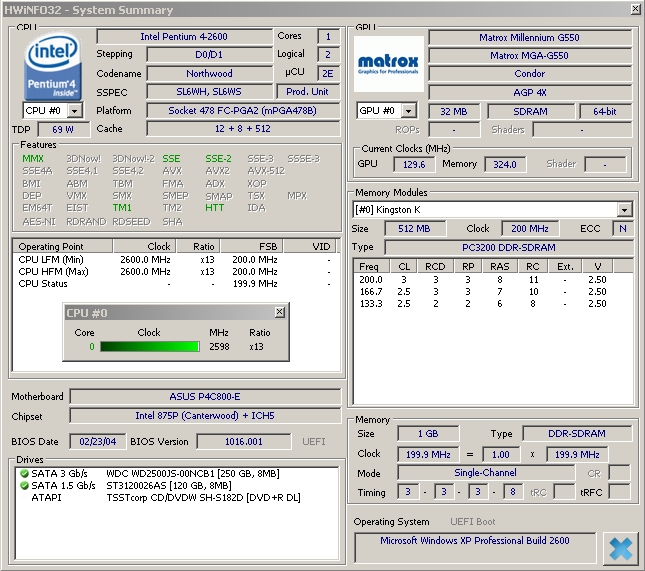The image size is (645, 571).
Task: Click the Operating Point column header
Action: [63, 246]
